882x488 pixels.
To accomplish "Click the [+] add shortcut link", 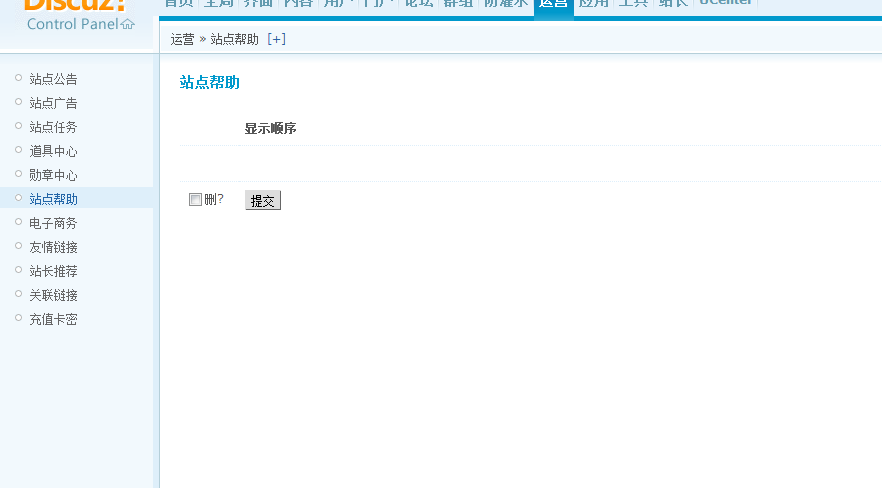I will [276, 39].
